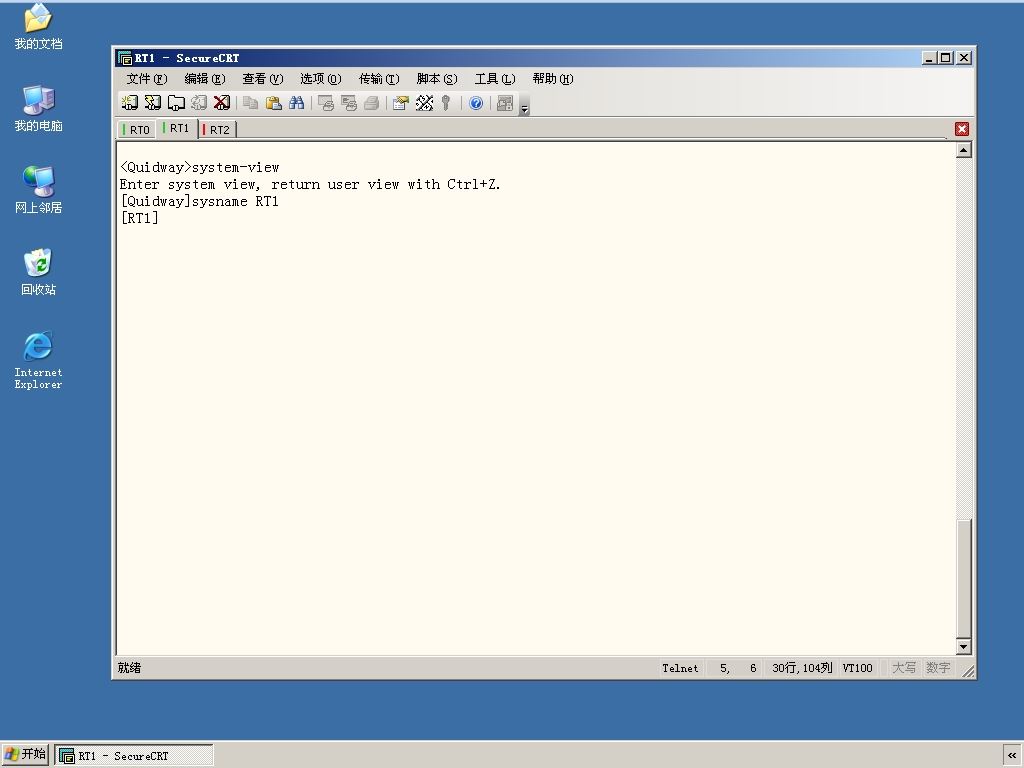This screenshot has height=768, width=1024.
Task: Click the 大写 caps lock indicator
Action: (904, 668)
